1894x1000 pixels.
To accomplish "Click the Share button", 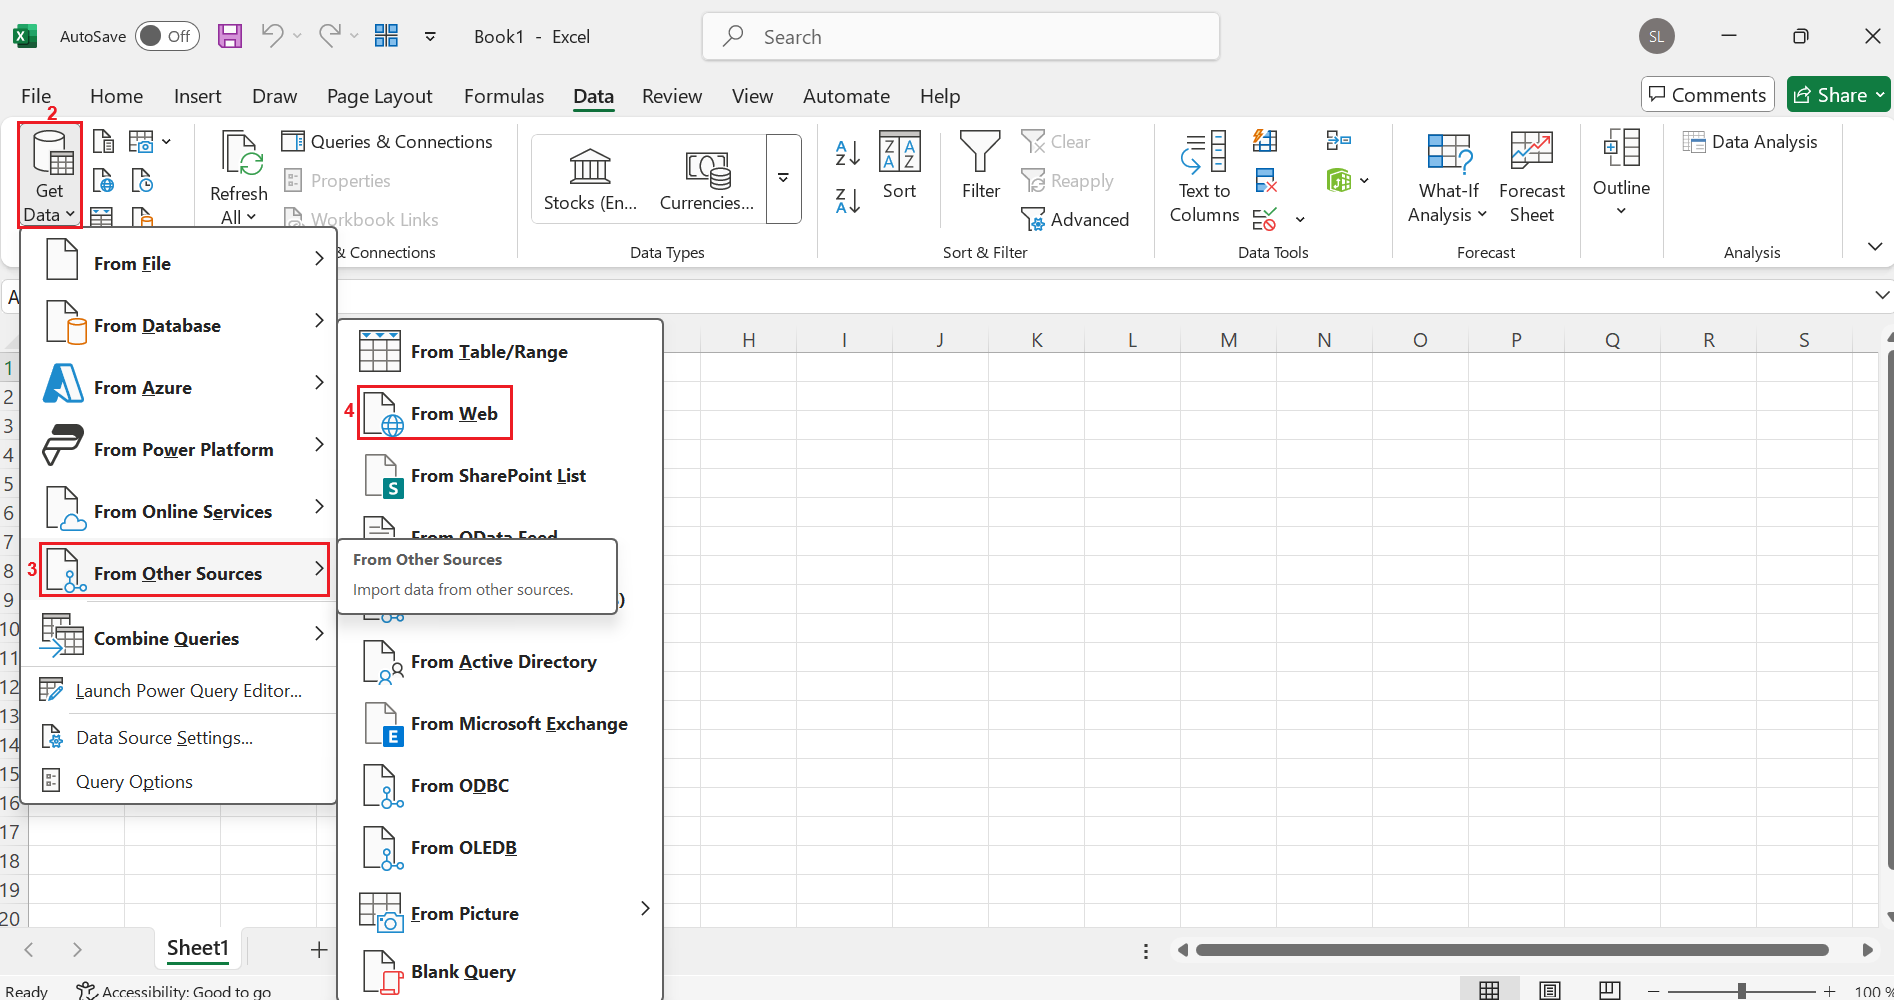I will 1838,95.
